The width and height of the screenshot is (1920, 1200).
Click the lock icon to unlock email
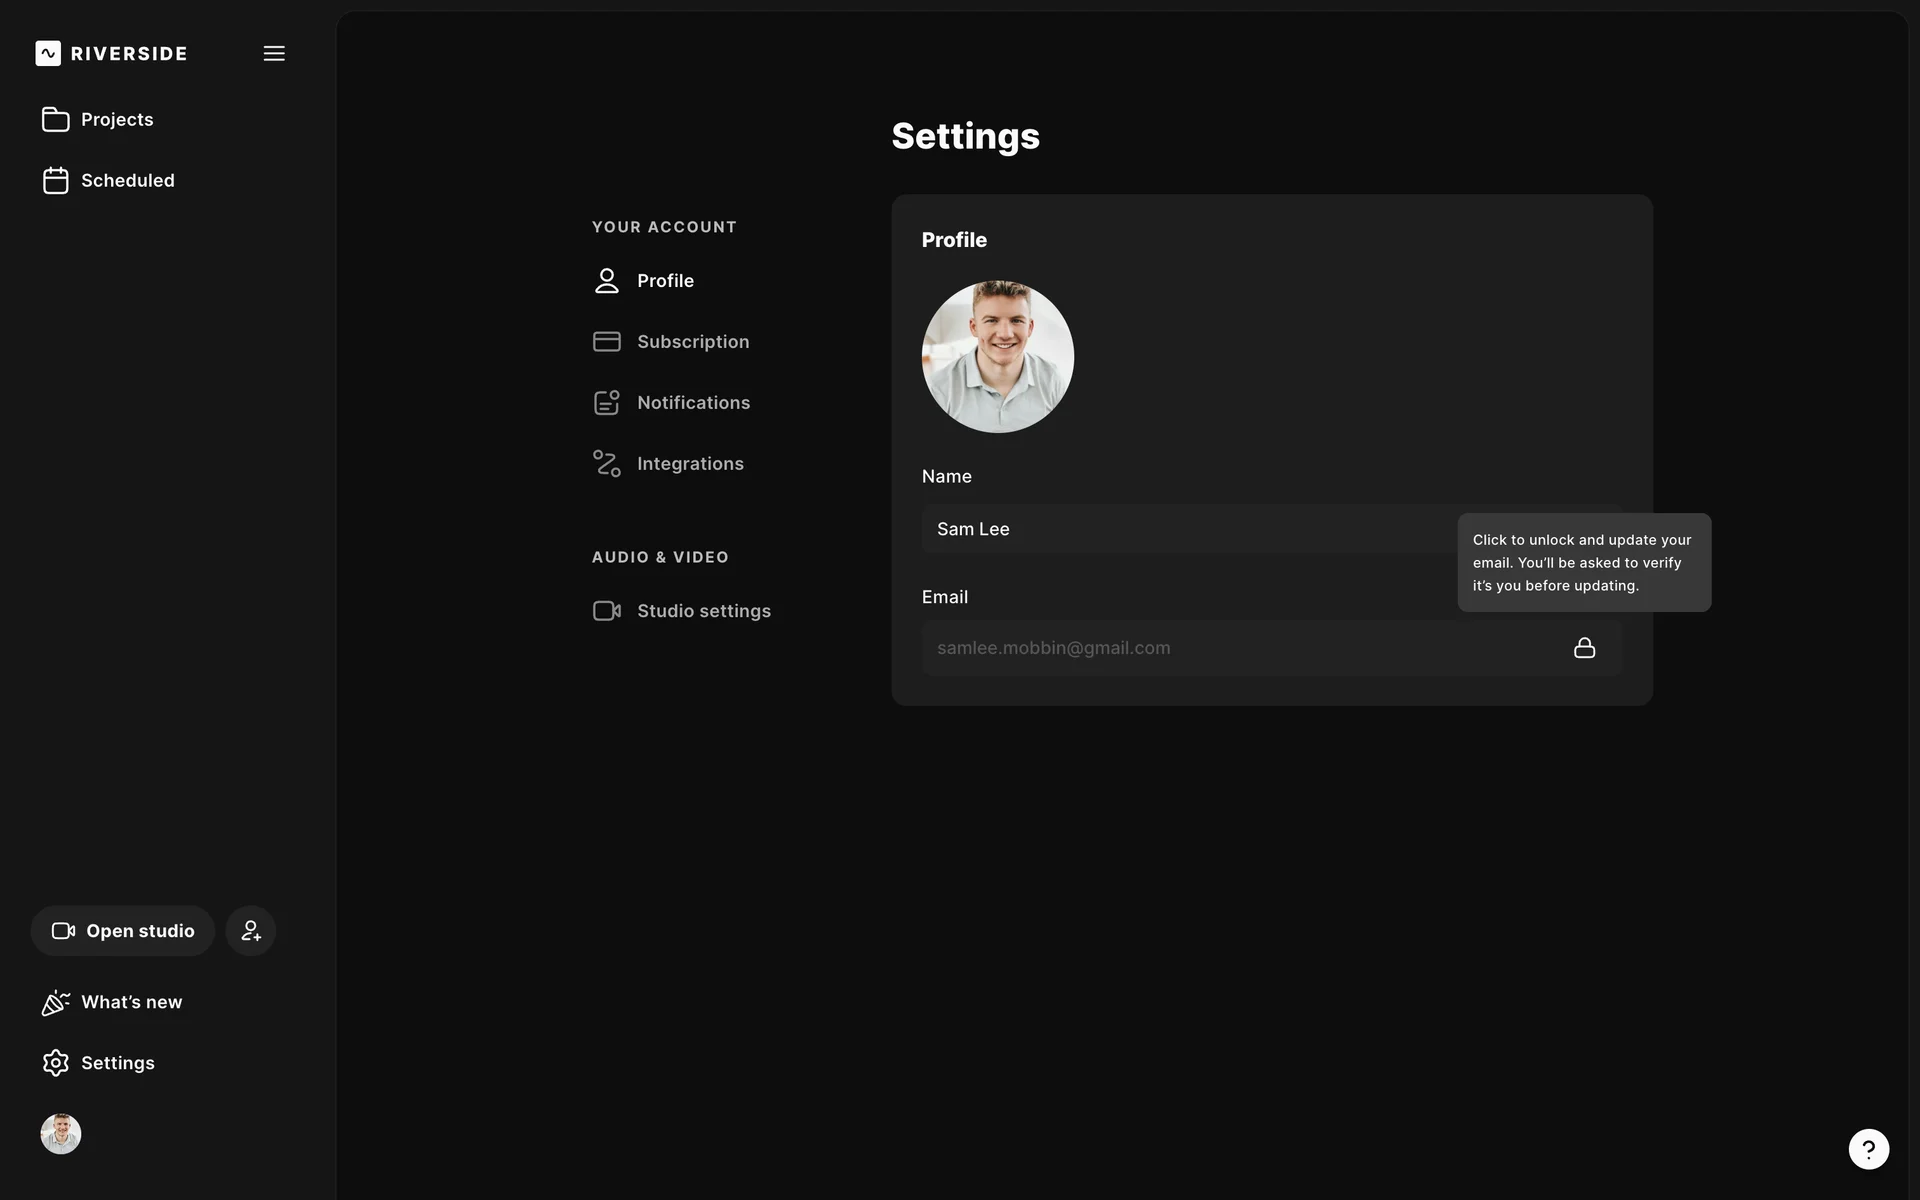click(x=1584, y=648)
